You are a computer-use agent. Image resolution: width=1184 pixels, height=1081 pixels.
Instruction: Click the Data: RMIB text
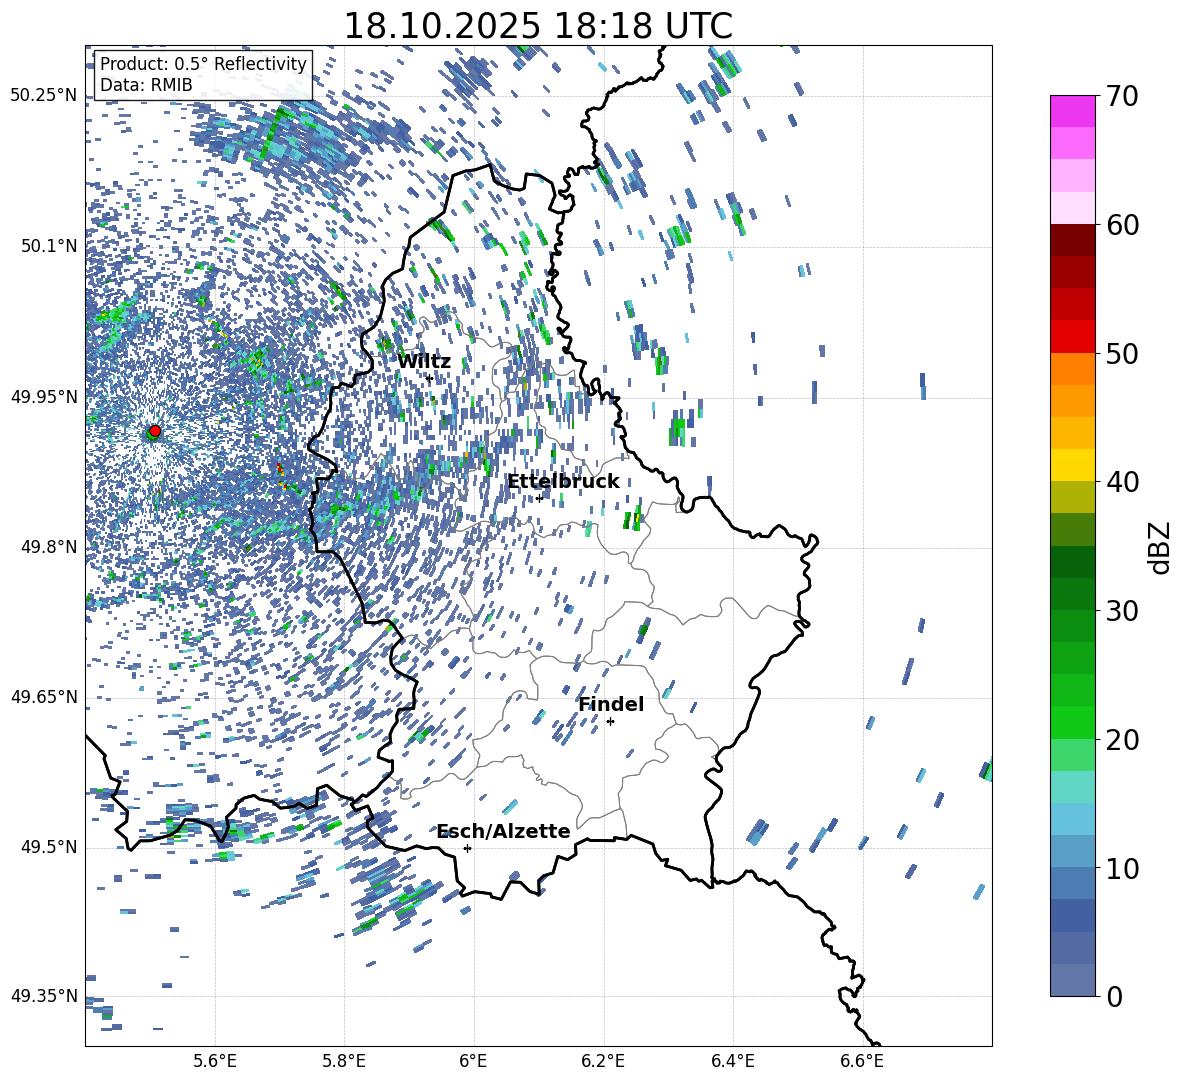[146, 85]
